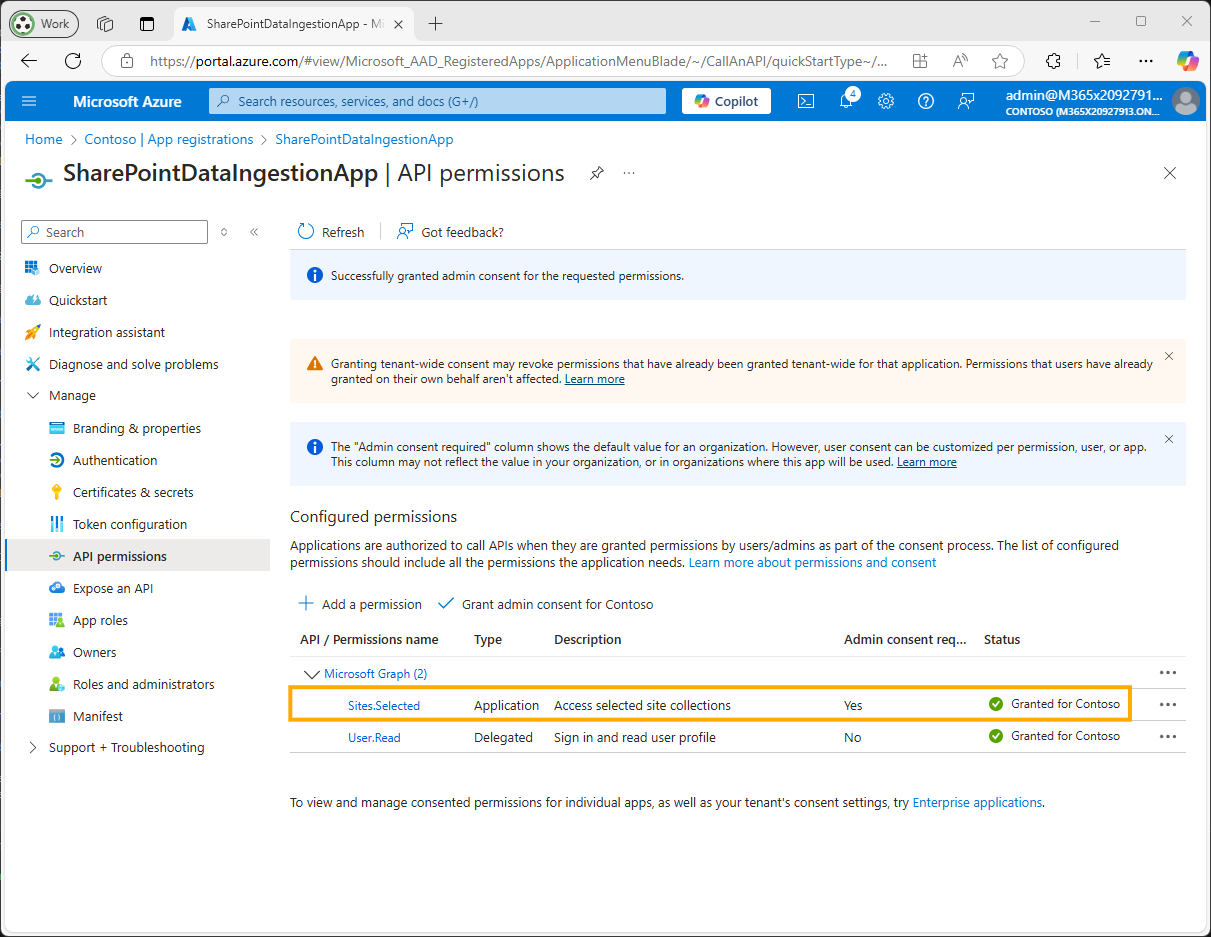Click SharePointDataIngestionApp breadcrumb
Viewport: 1211px width, 937px height.
(364, 139)
